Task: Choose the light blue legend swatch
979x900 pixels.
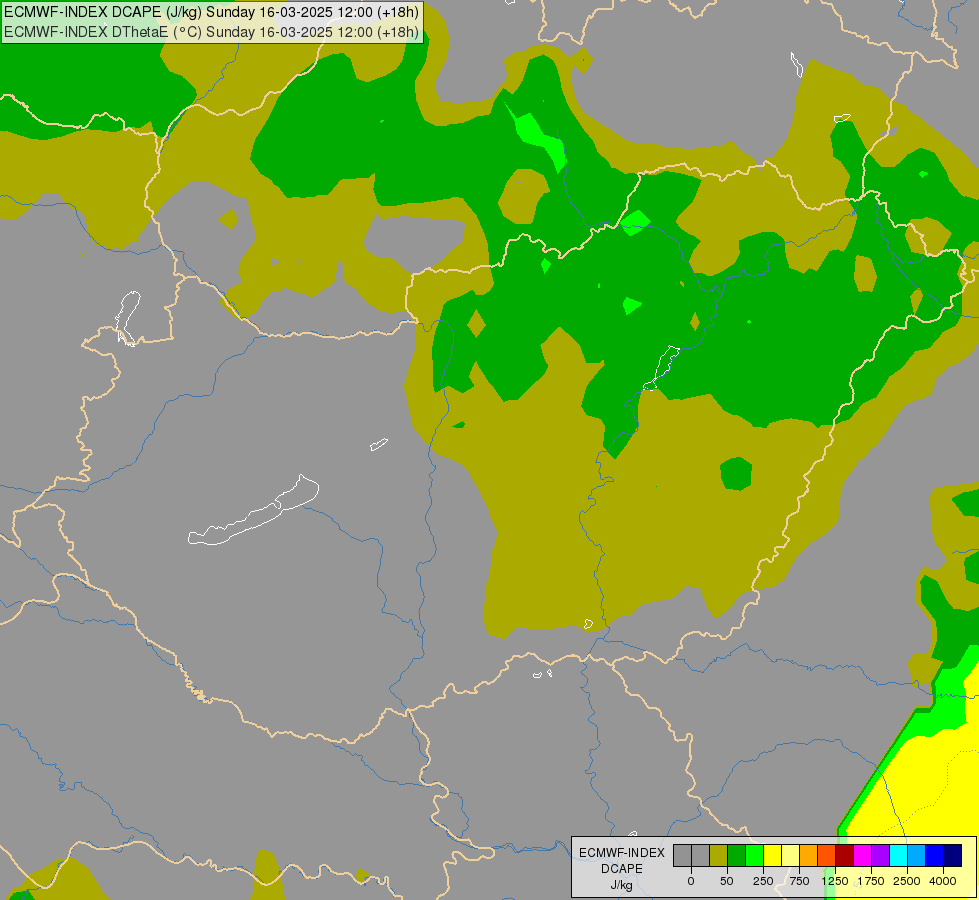Action: pos(917,855)
